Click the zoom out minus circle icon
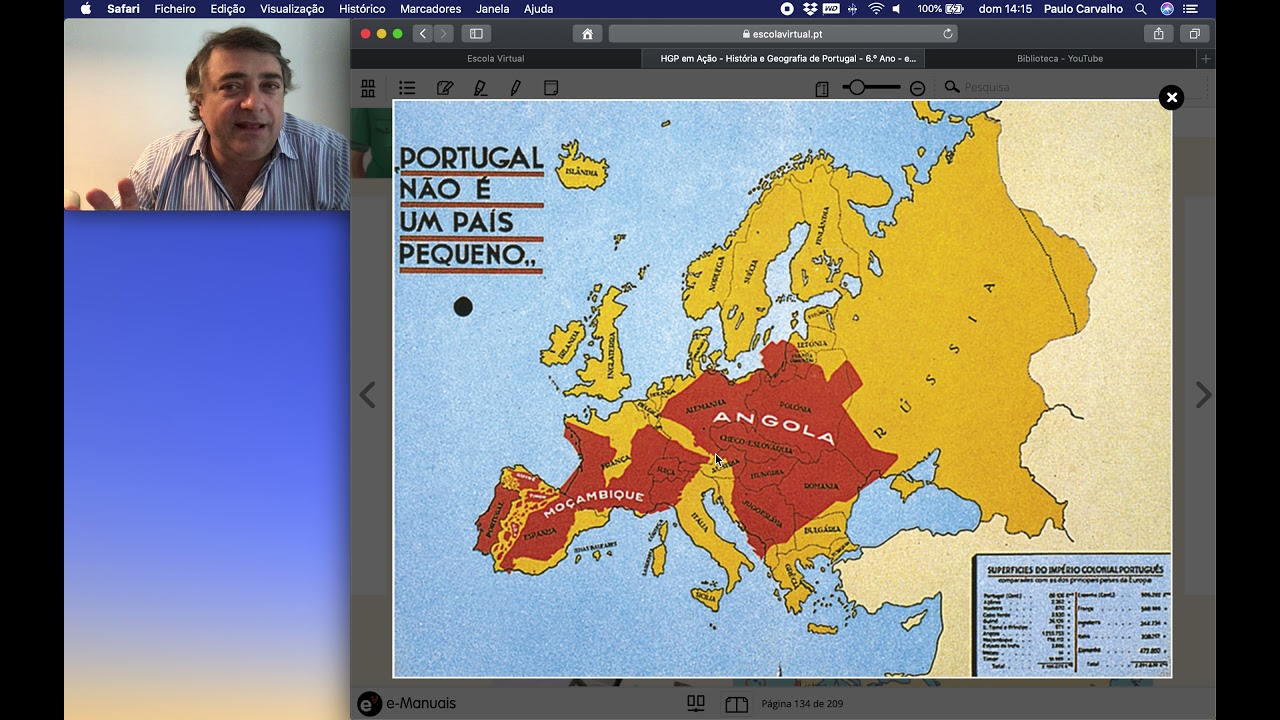This screenshot has width=1280, height=720. point(917,88)
